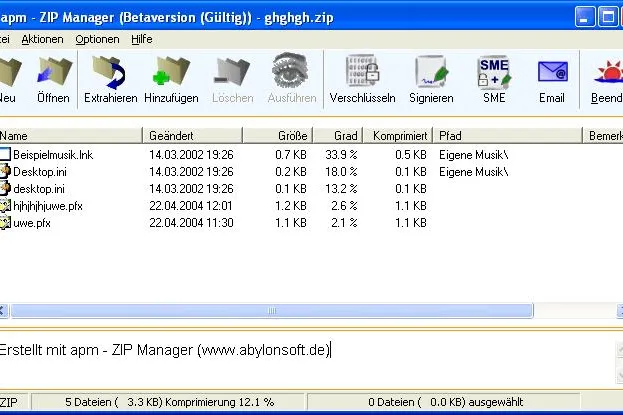
Task: Sort by the Größe column header
Action: click(x=278, y=136)
